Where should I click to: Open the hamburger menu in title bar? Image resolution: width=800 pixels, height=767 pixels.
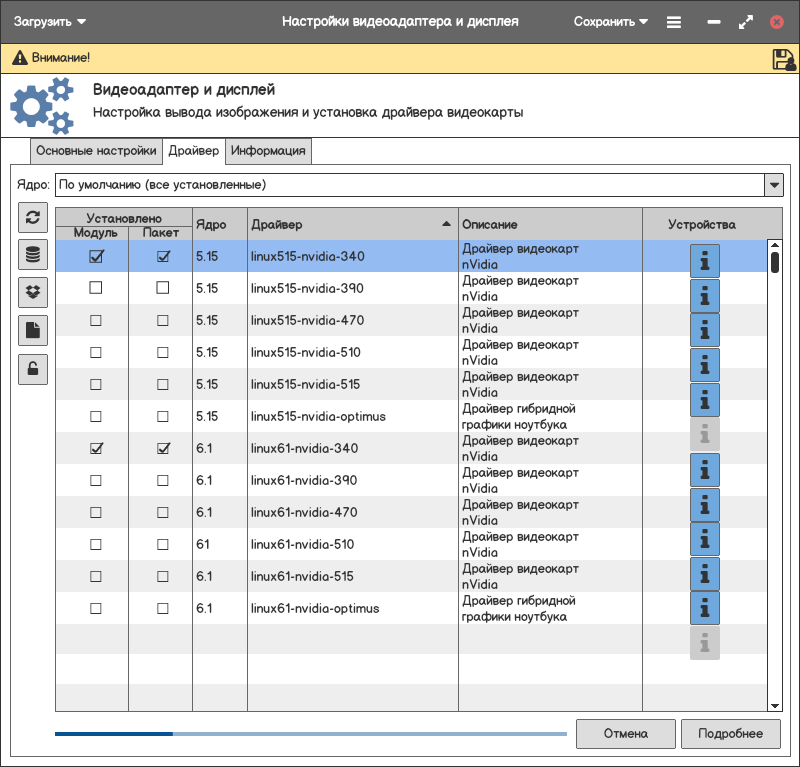674,21
